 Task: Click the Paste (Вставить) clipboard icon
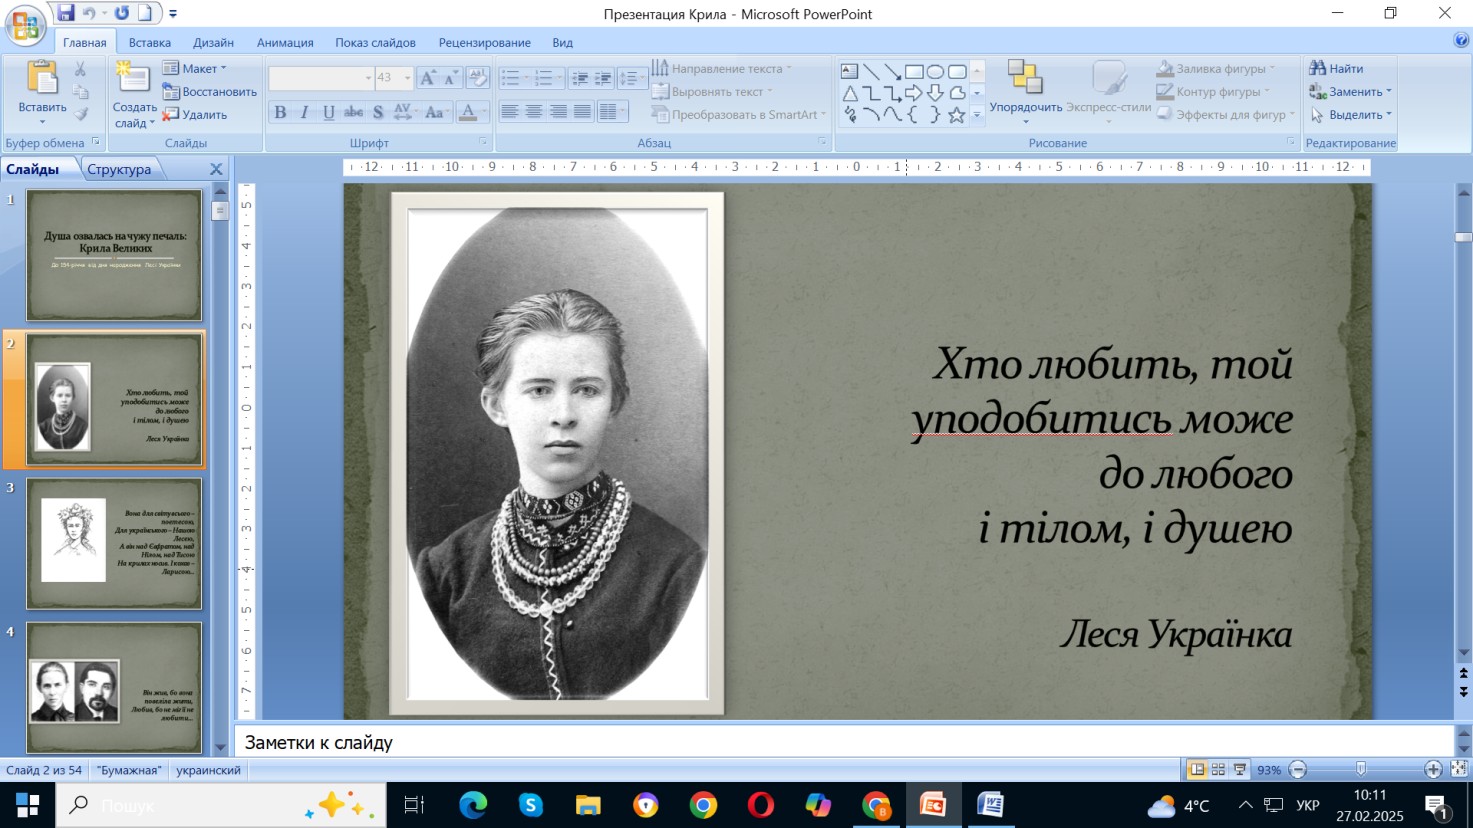pos(42,78)
